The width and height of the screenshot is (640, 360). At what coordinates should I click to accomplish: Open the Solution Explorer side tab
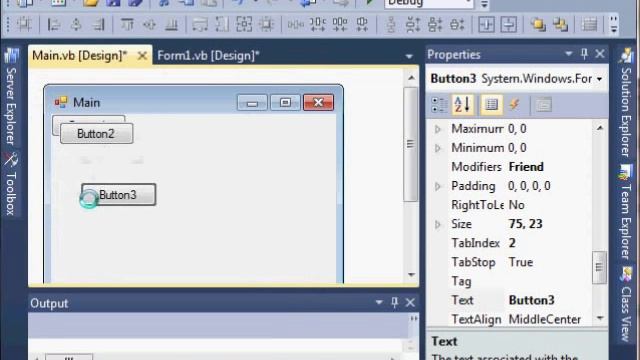point(625,103)
